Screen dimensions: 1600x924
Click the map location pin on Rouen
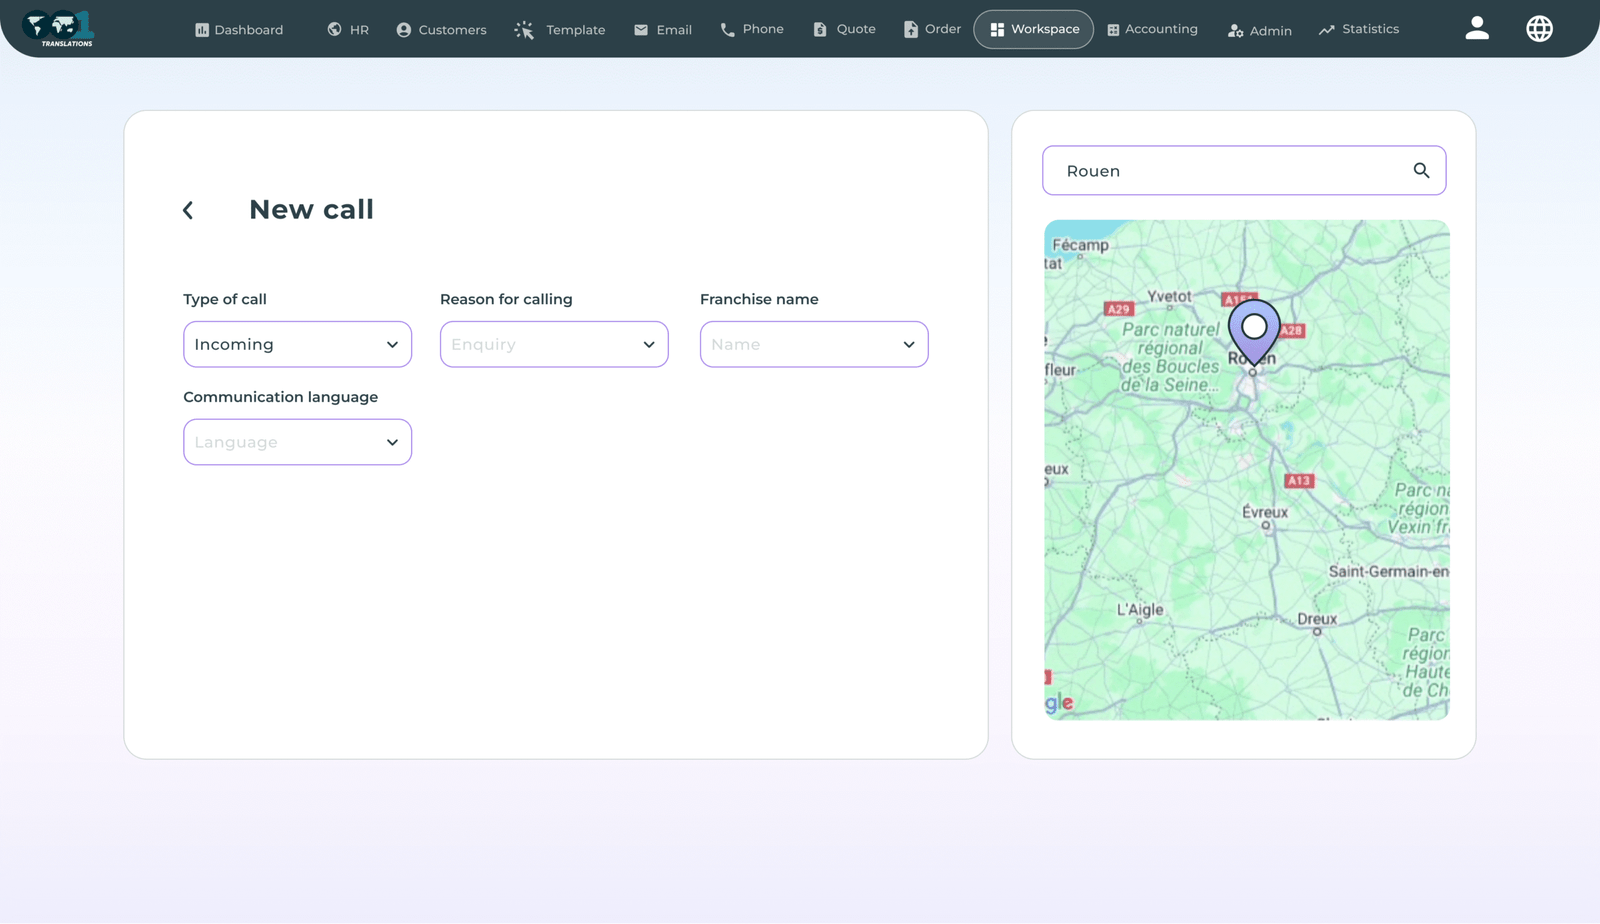tap(1253, 330)
